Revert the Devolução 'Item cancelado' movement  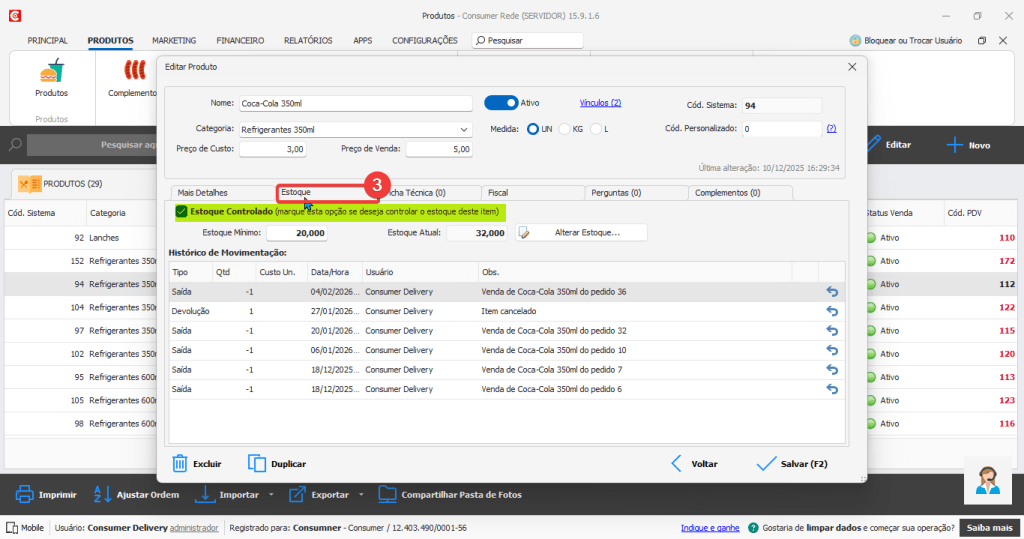(831, 311)
